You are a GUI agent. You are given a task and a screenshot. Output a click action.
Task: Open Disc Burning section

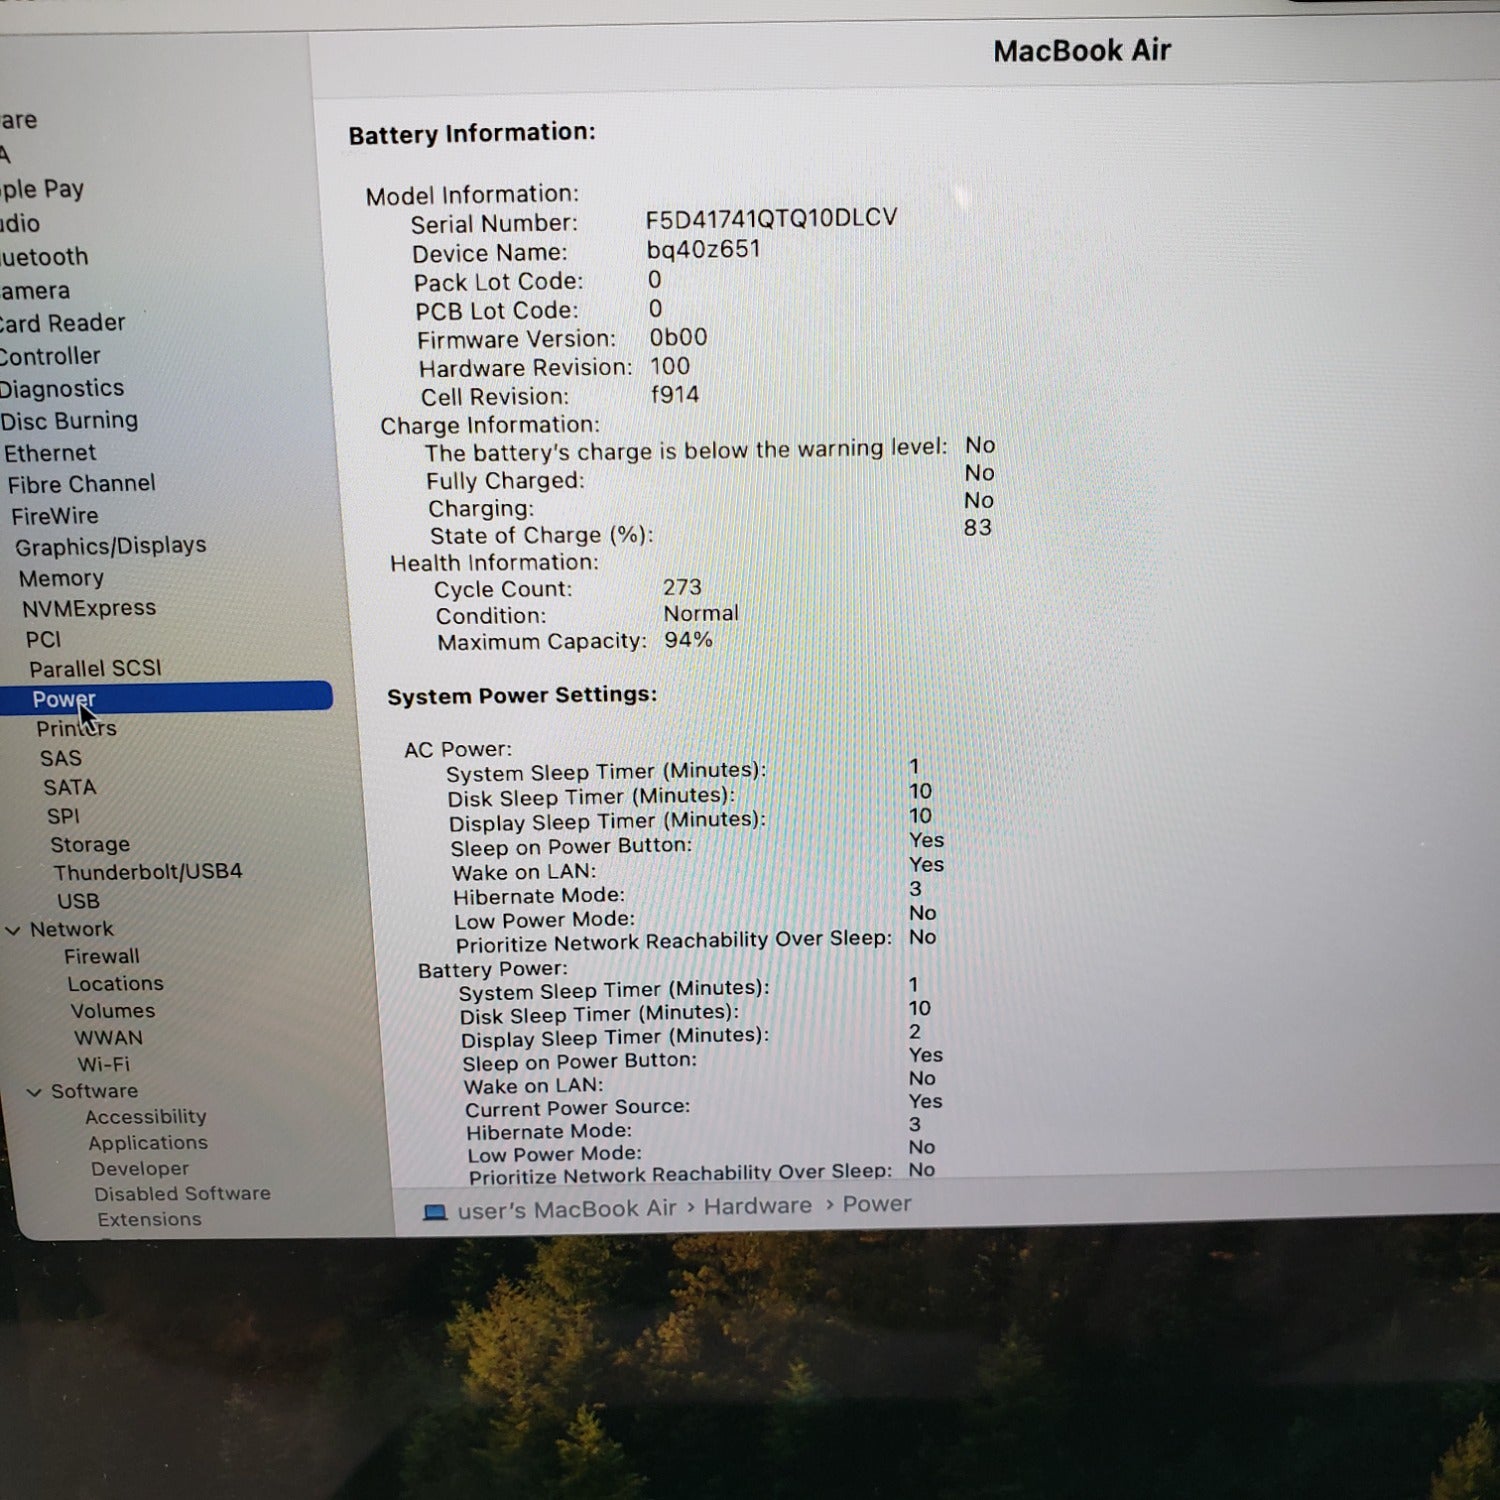coord(69,421)
